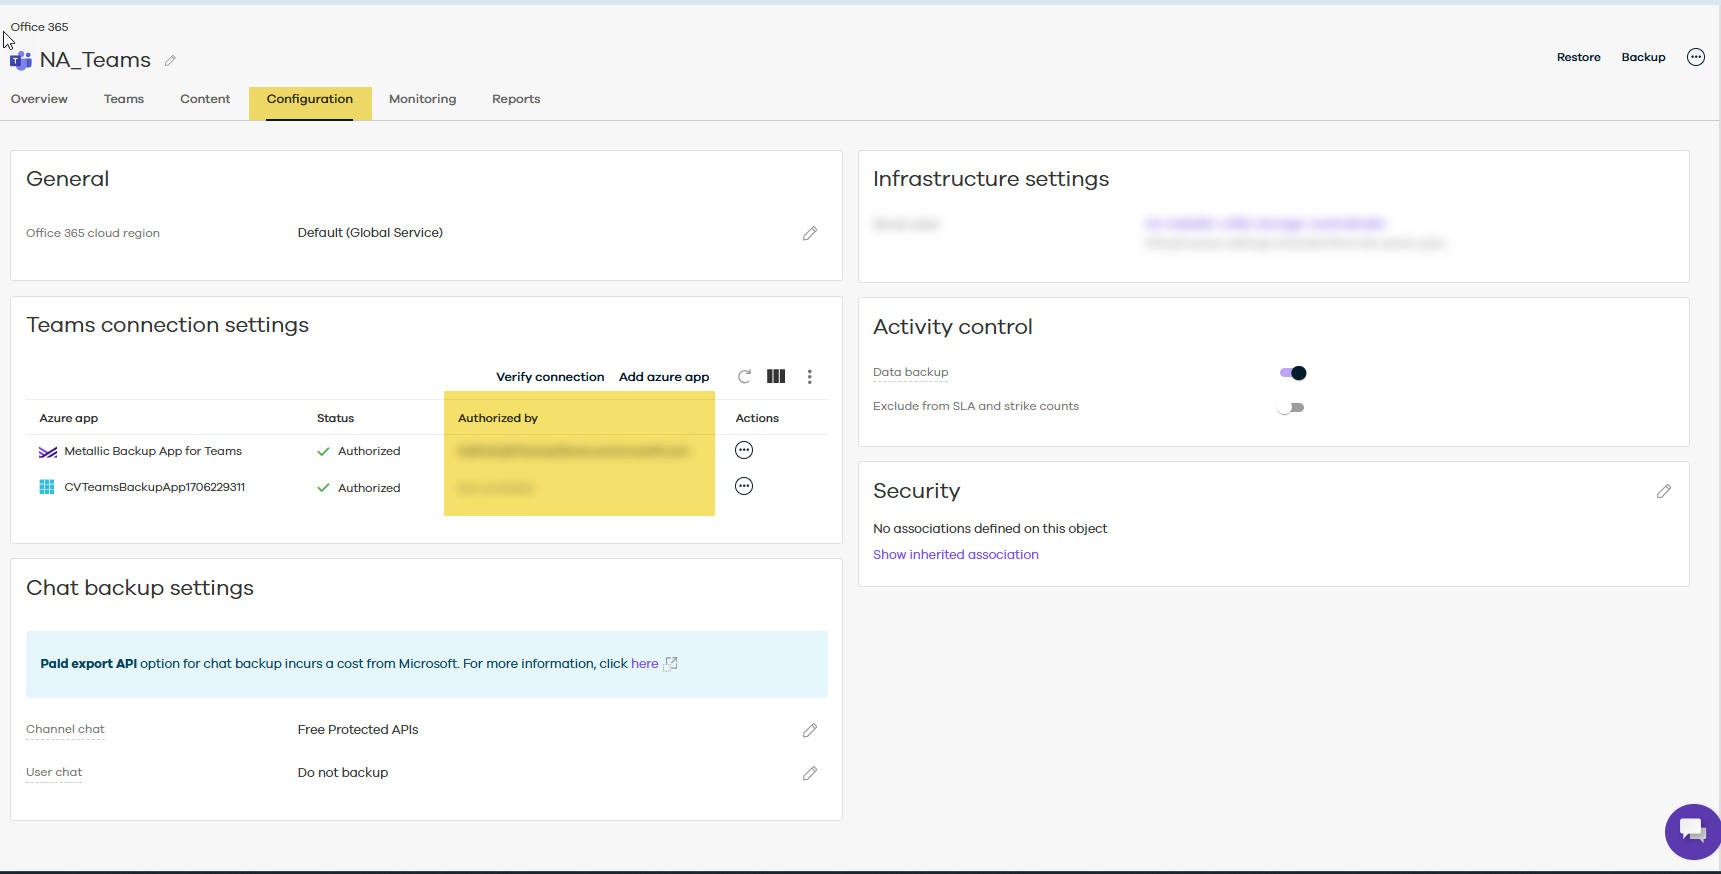Click the Metallic Backup App for Teams row name
Screen dimensions: 1721x874
153,451
